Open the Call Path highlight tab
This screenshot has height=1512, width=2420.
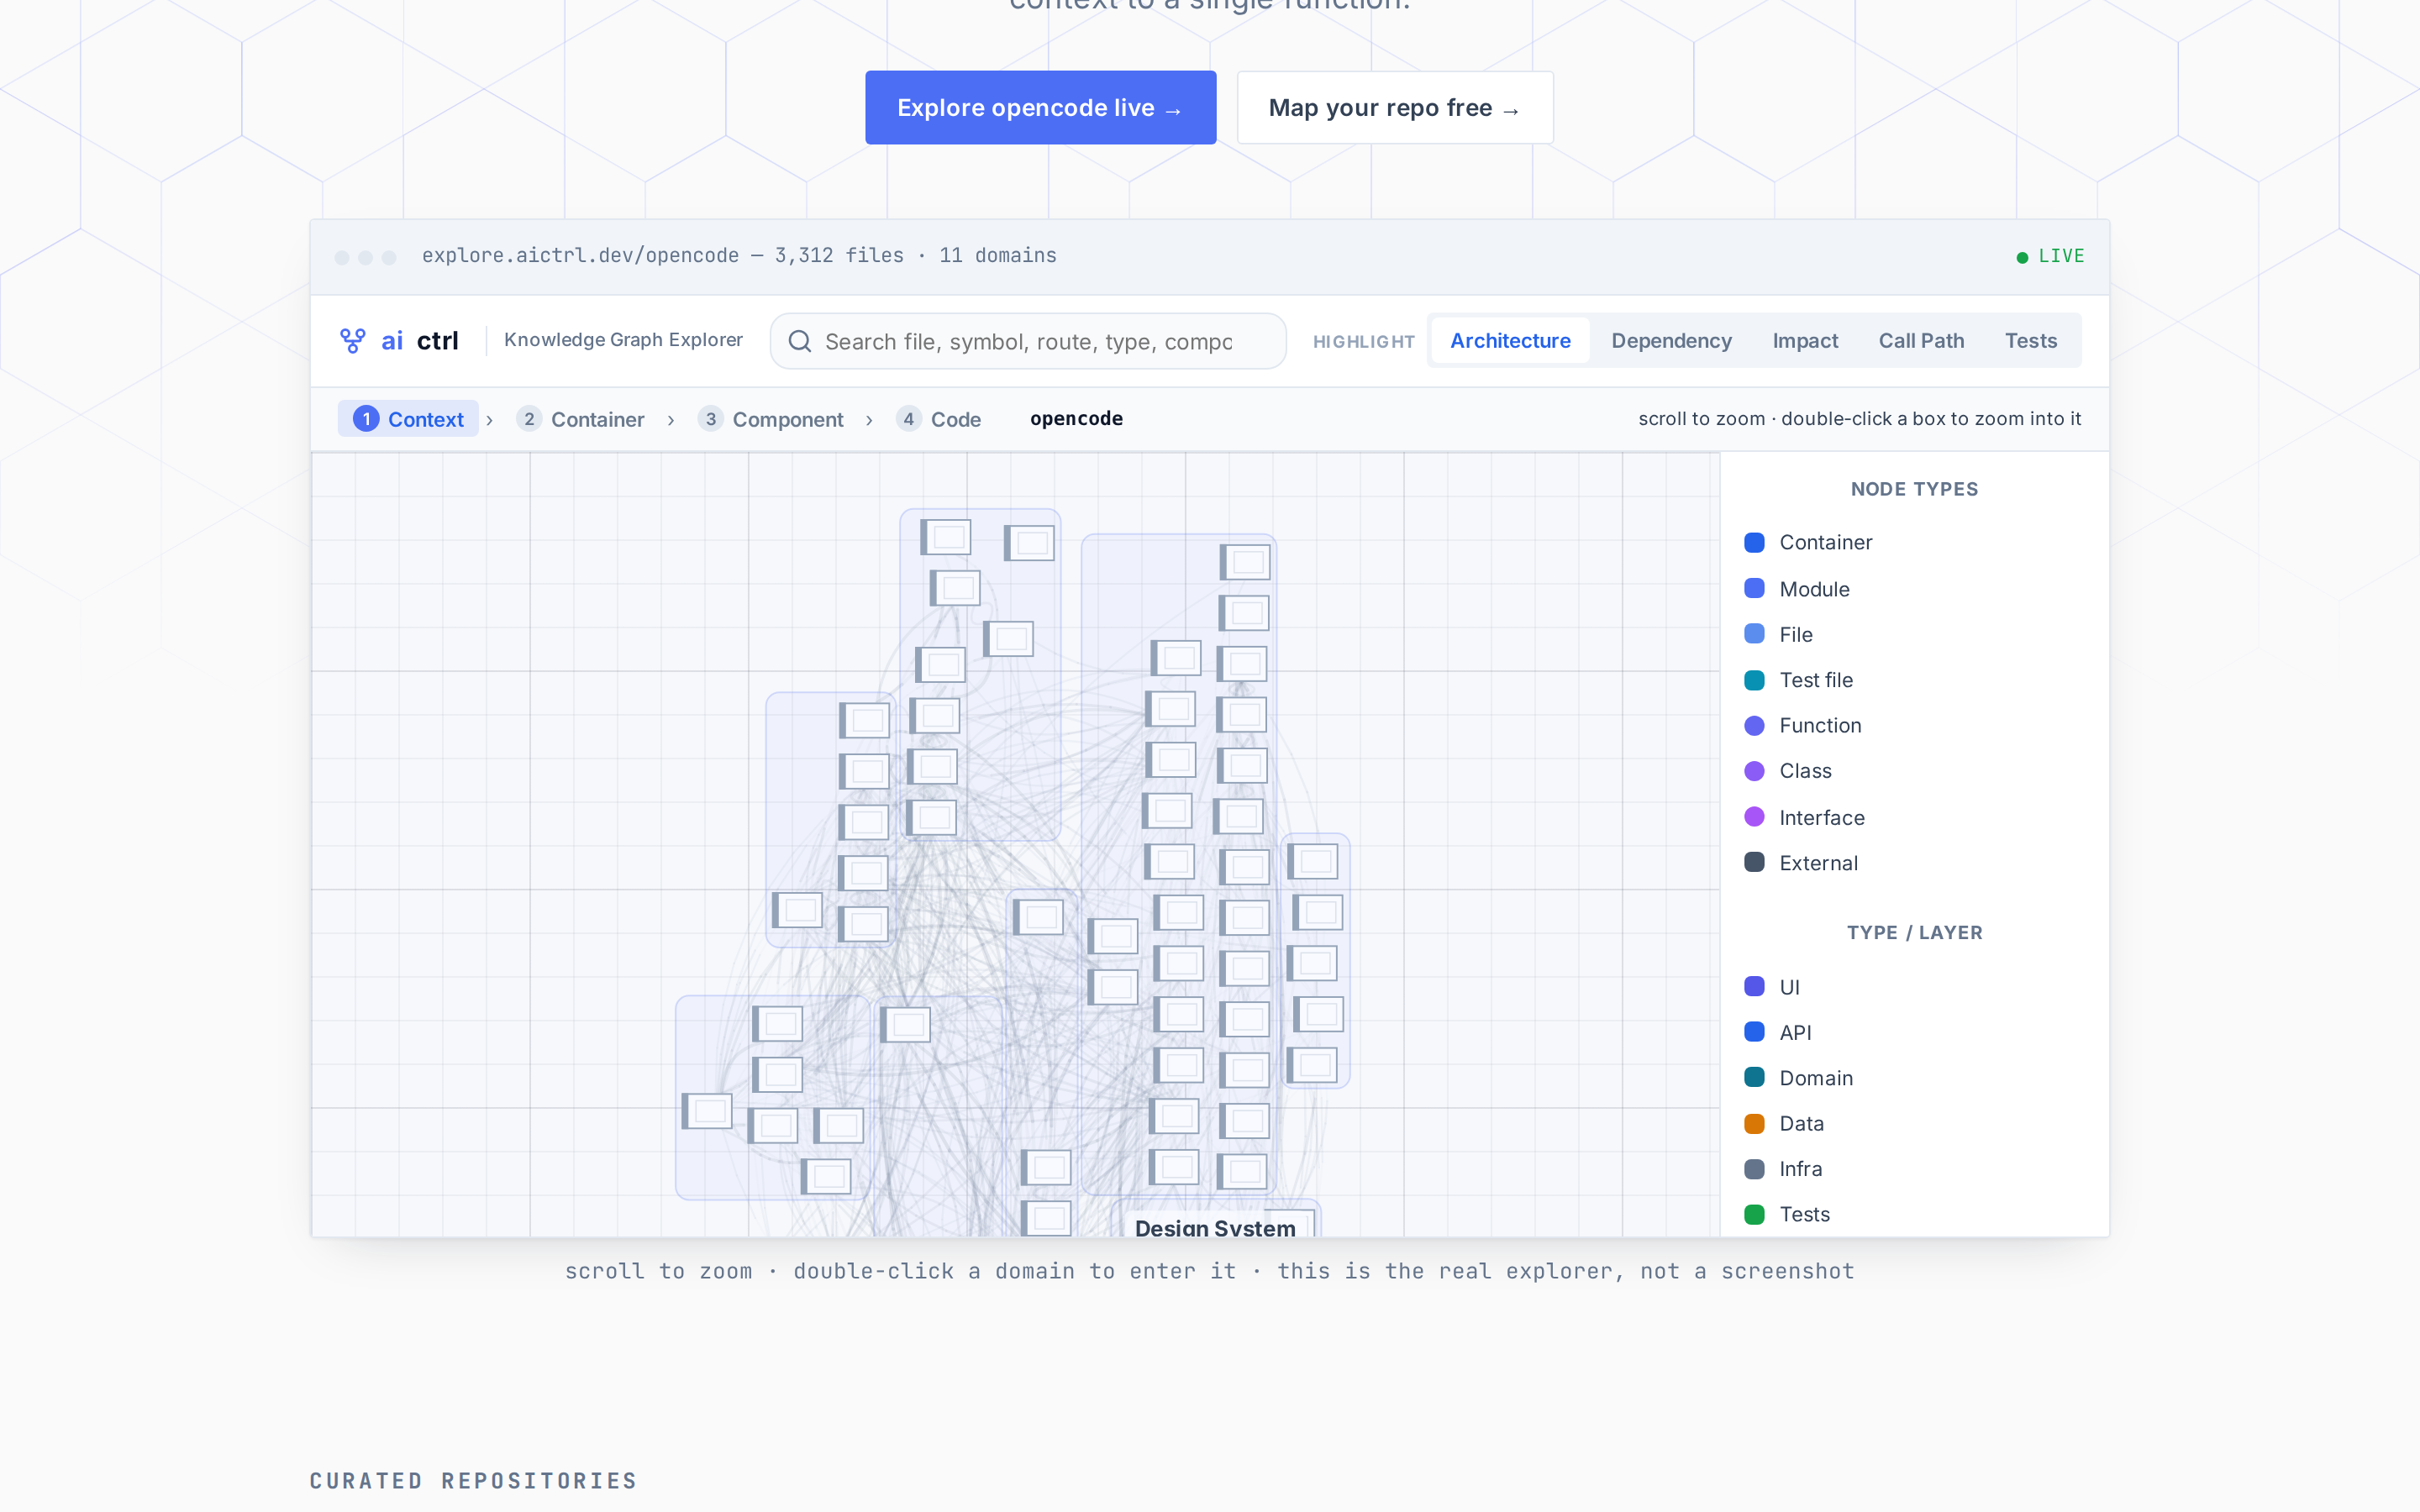[x=1921, y=341]
